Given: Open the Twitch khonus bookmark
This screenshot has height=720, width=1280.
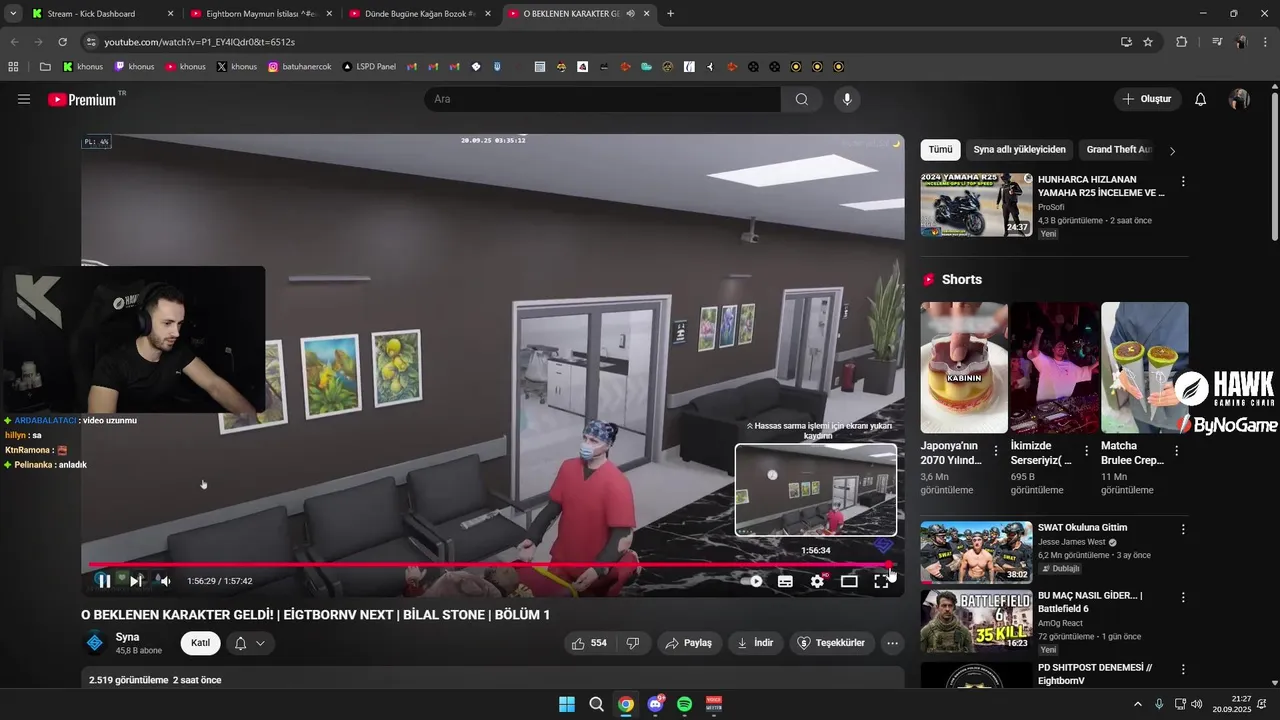Looking at the screenshot, I should (134, 67).
